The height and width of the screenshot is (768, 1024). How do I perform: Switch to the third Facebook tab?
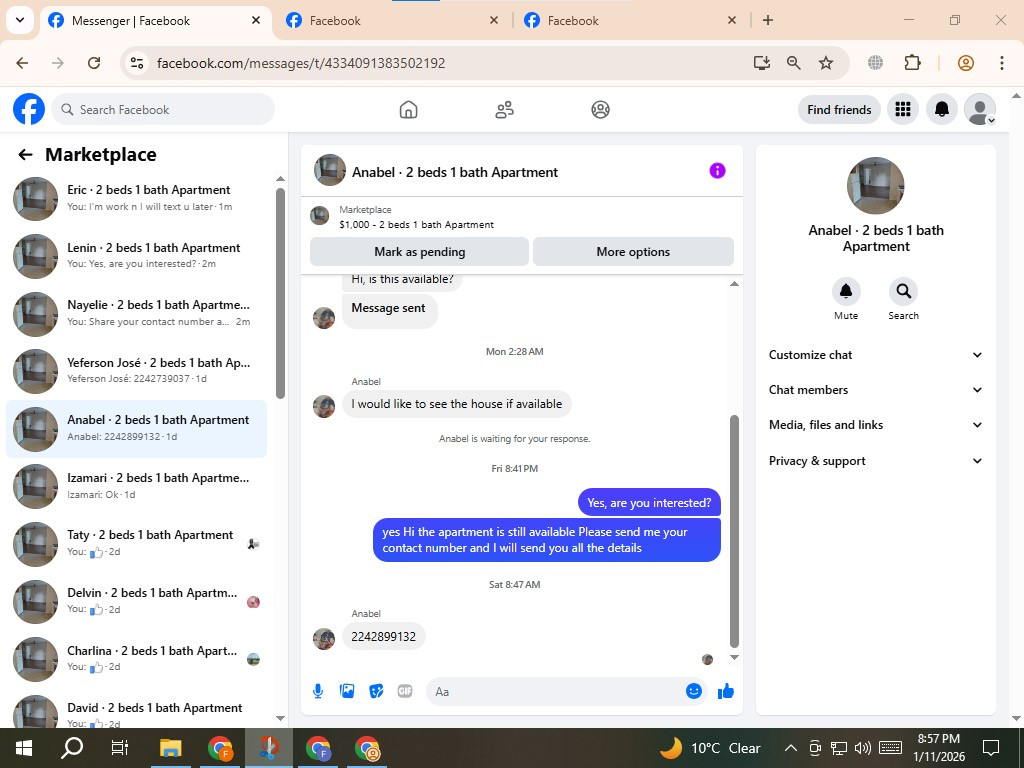631,21
